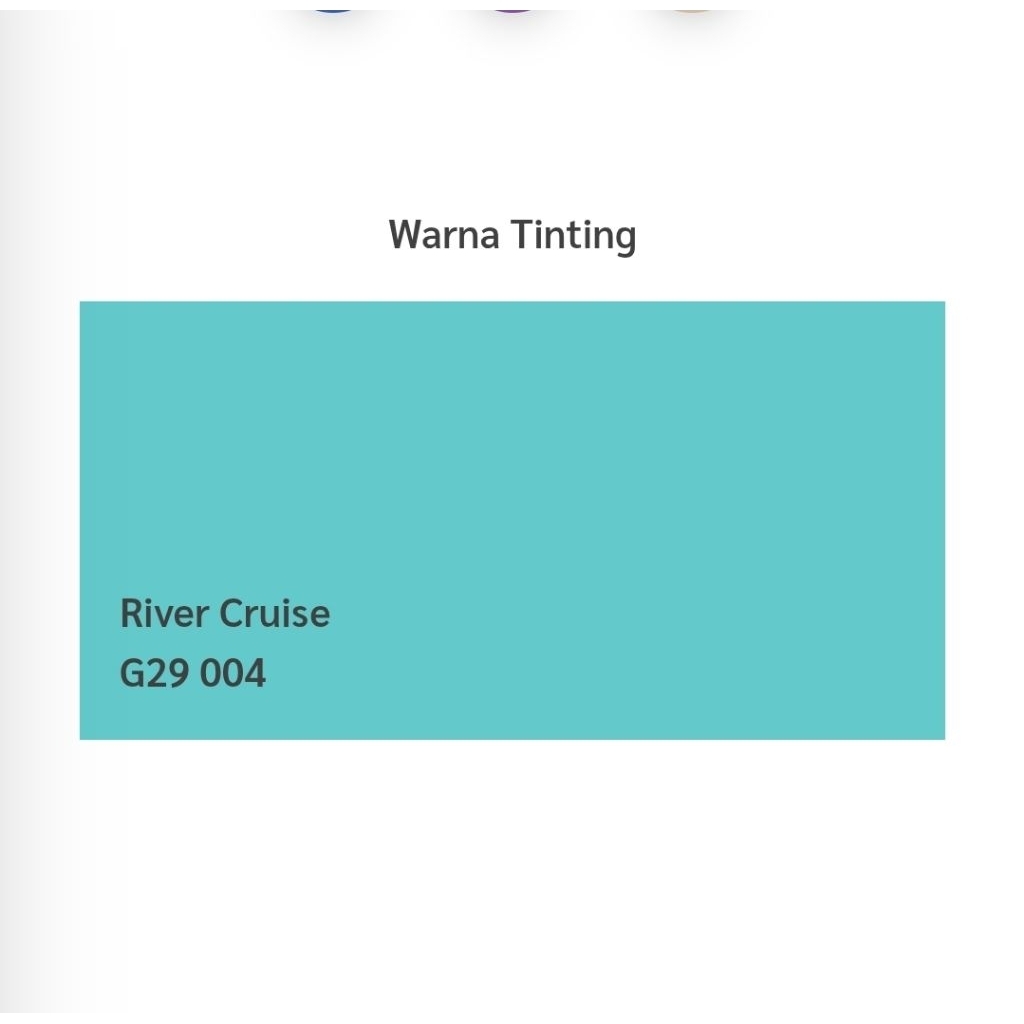Select the blue color circle at top
Image resolution: width=1024 pixels, height=1024 pixels.
pyautogui.click(x=334, y=5)
